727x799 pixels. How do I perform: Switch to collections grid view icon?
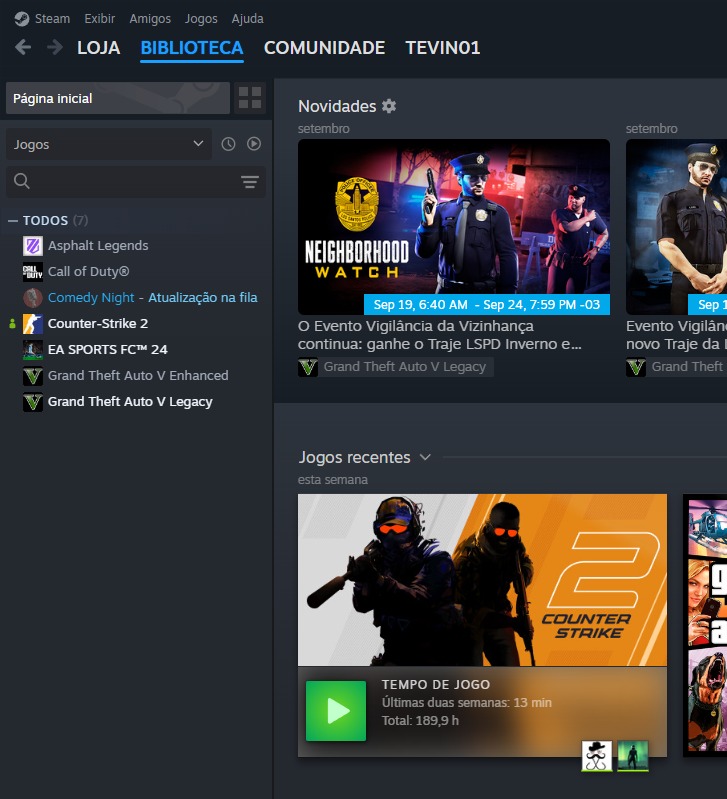pyautogui.click(x=250, y=97)
